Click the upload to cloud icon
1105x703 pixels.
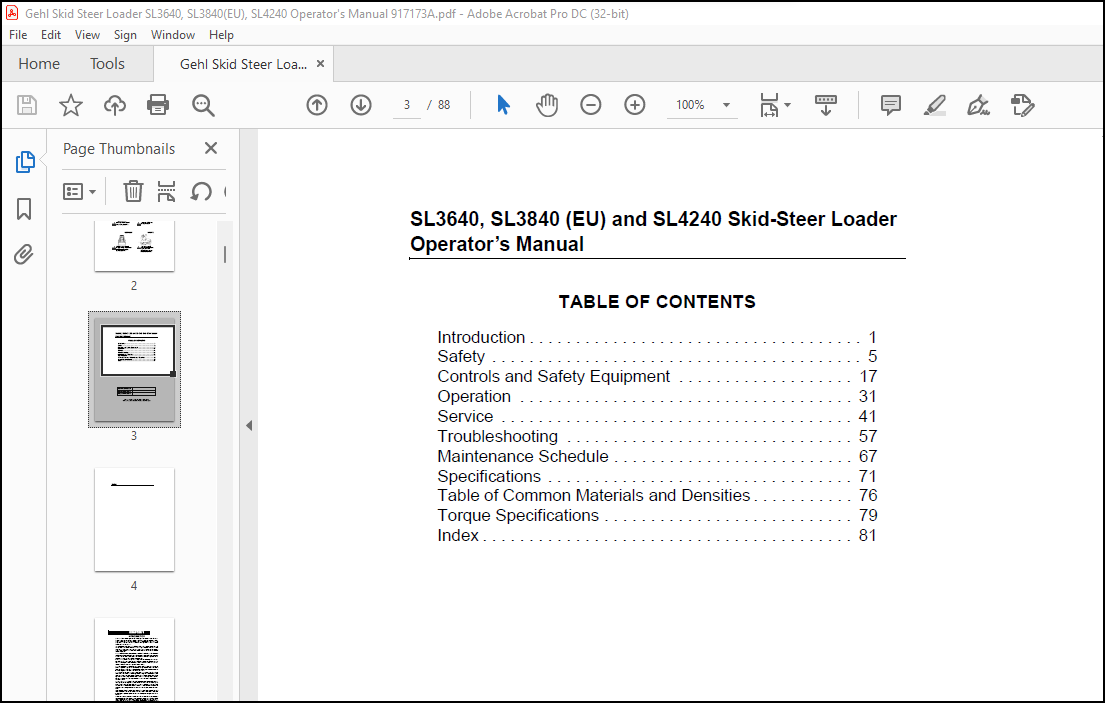pos(114,106)
